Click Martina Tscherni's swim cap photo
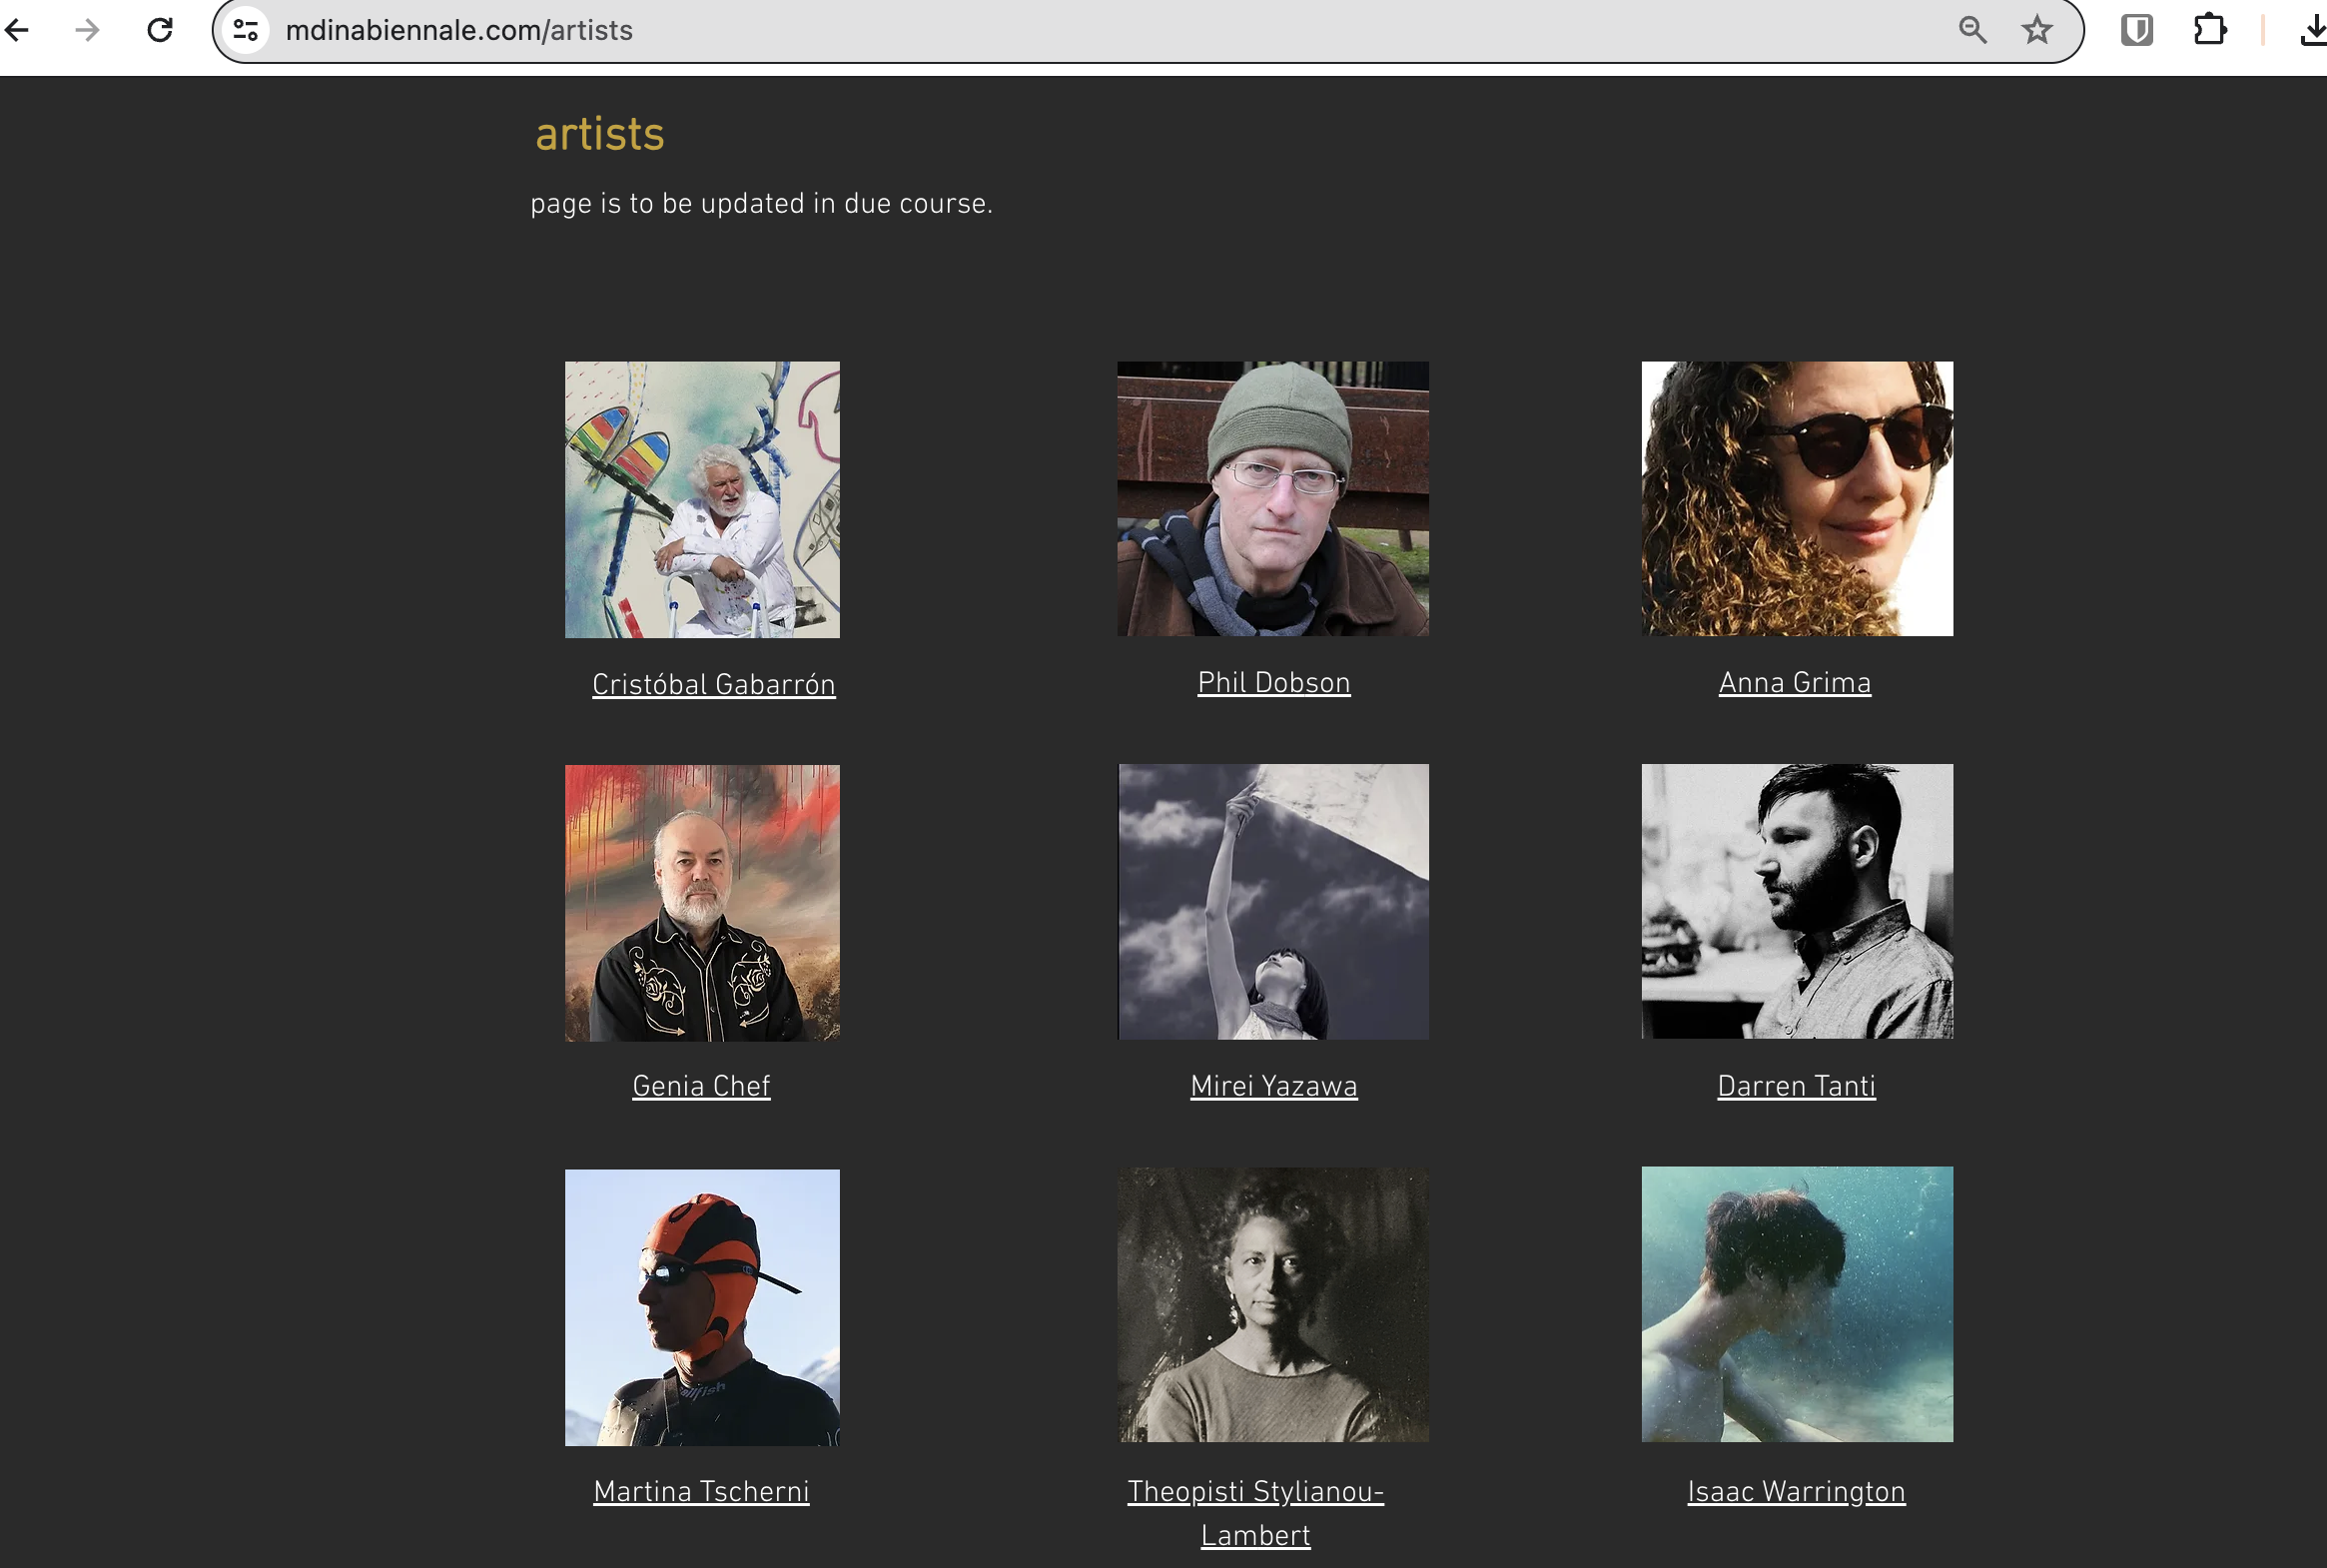This screenshot has height=1568, width=2327. [x=702, y=1307]
